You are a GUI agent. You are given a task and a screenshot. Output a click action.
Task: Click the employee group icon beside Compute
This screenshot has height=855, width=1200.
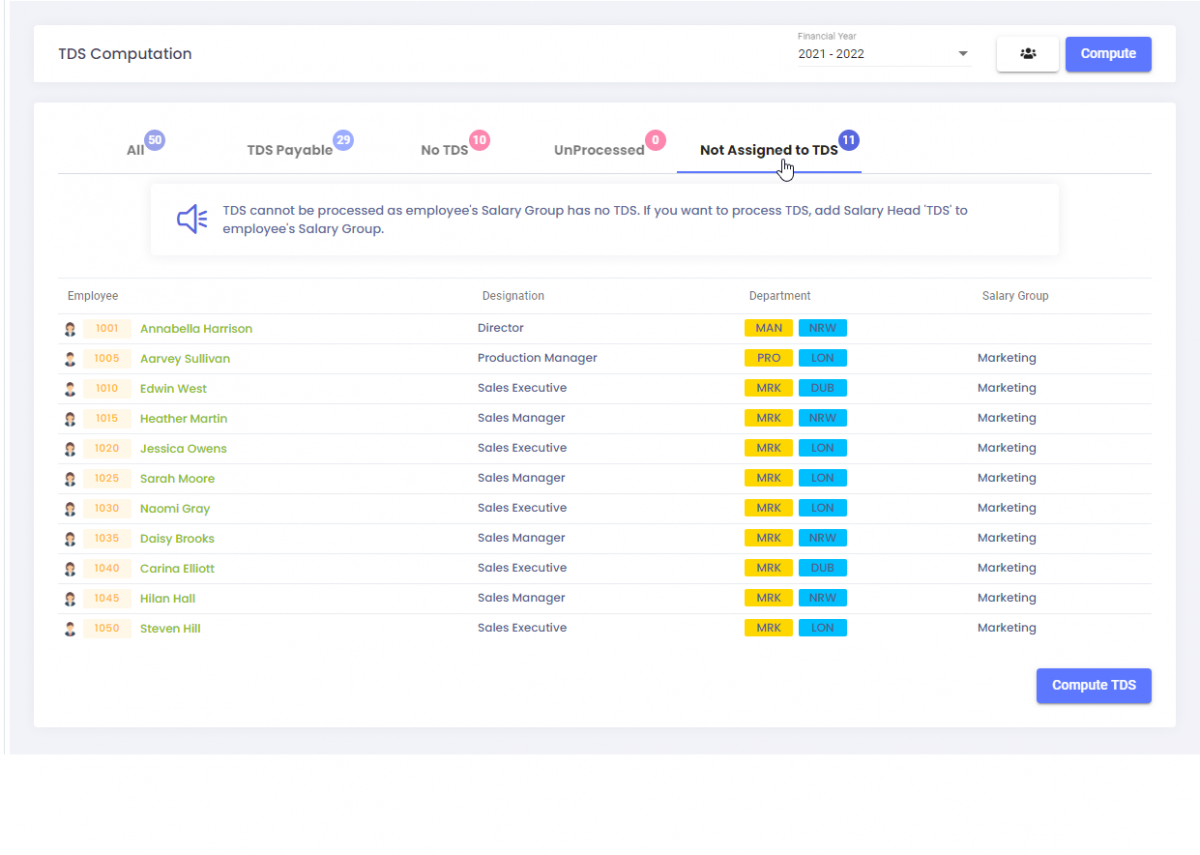[1027, 53]
